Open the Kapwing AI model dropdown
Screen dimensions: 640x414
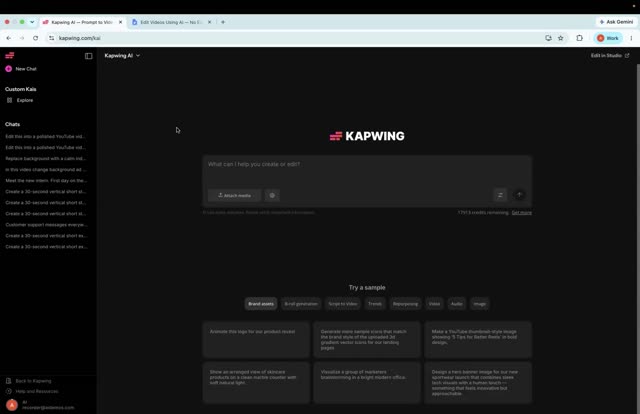click(x=122, y=56)
